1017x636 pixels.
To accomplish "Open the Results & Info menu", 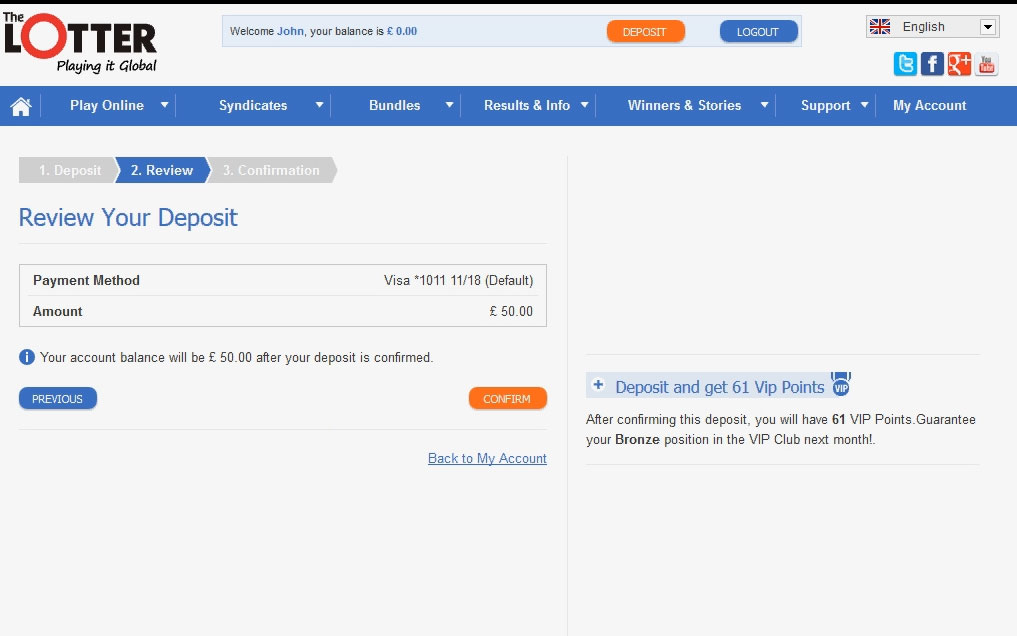I will tap(527, 105).
